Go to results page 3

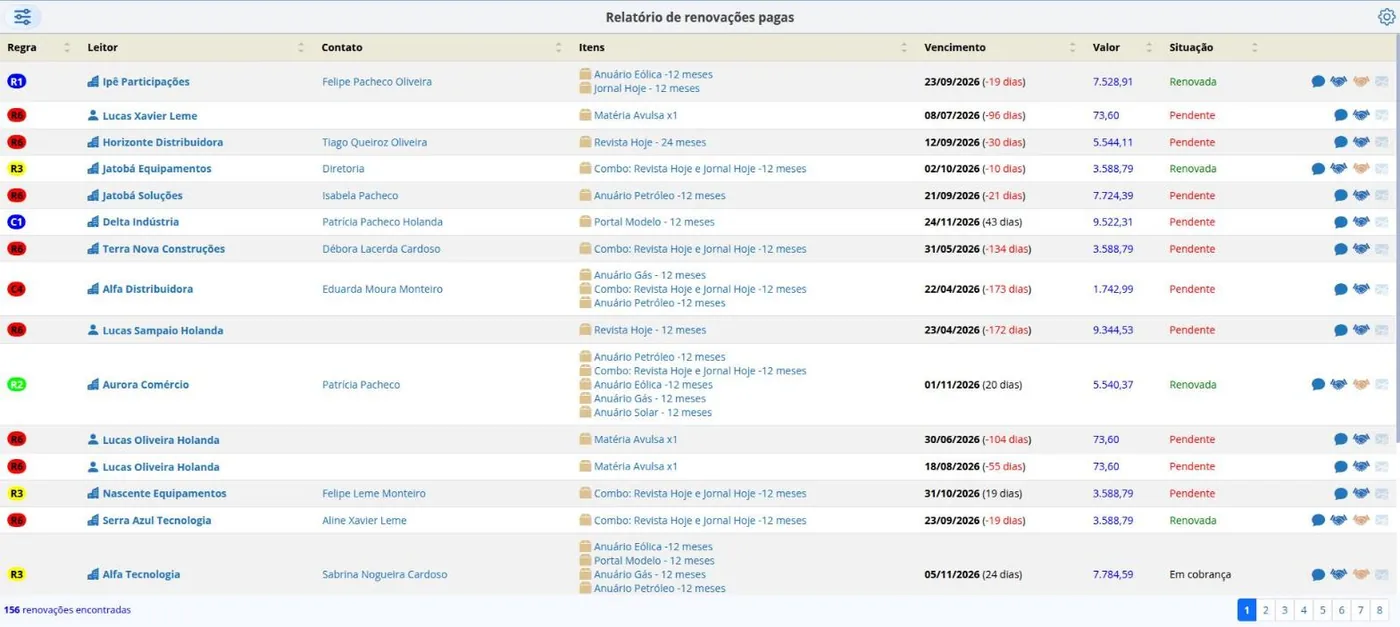[1285, 610]
